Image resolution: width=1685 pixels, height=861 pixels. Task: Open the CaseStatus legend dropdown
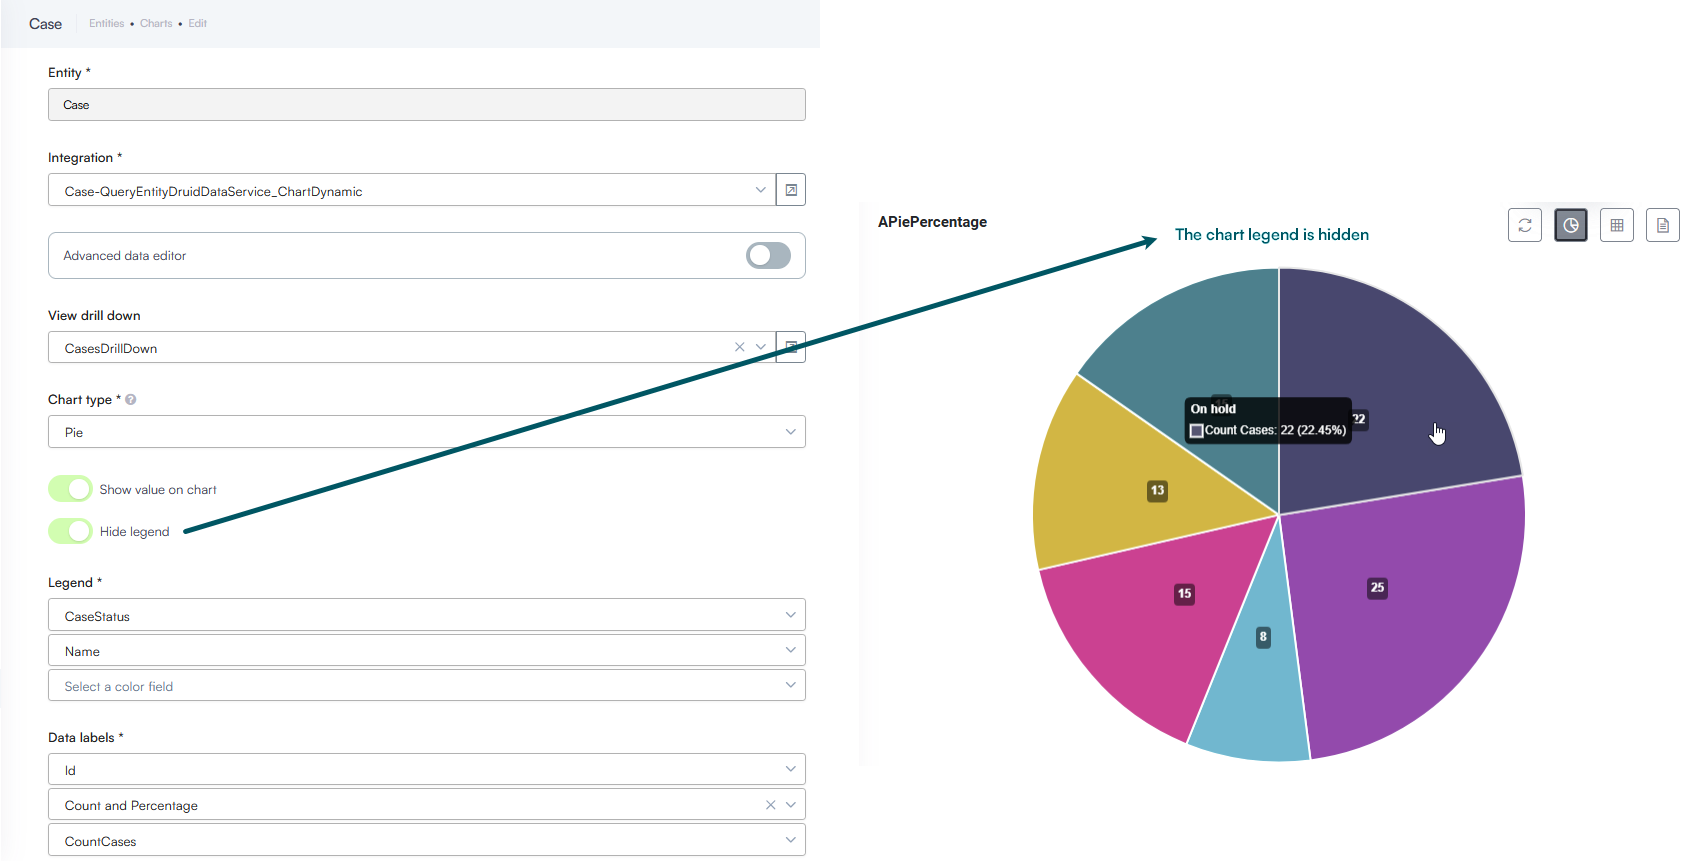pos(427,615)
